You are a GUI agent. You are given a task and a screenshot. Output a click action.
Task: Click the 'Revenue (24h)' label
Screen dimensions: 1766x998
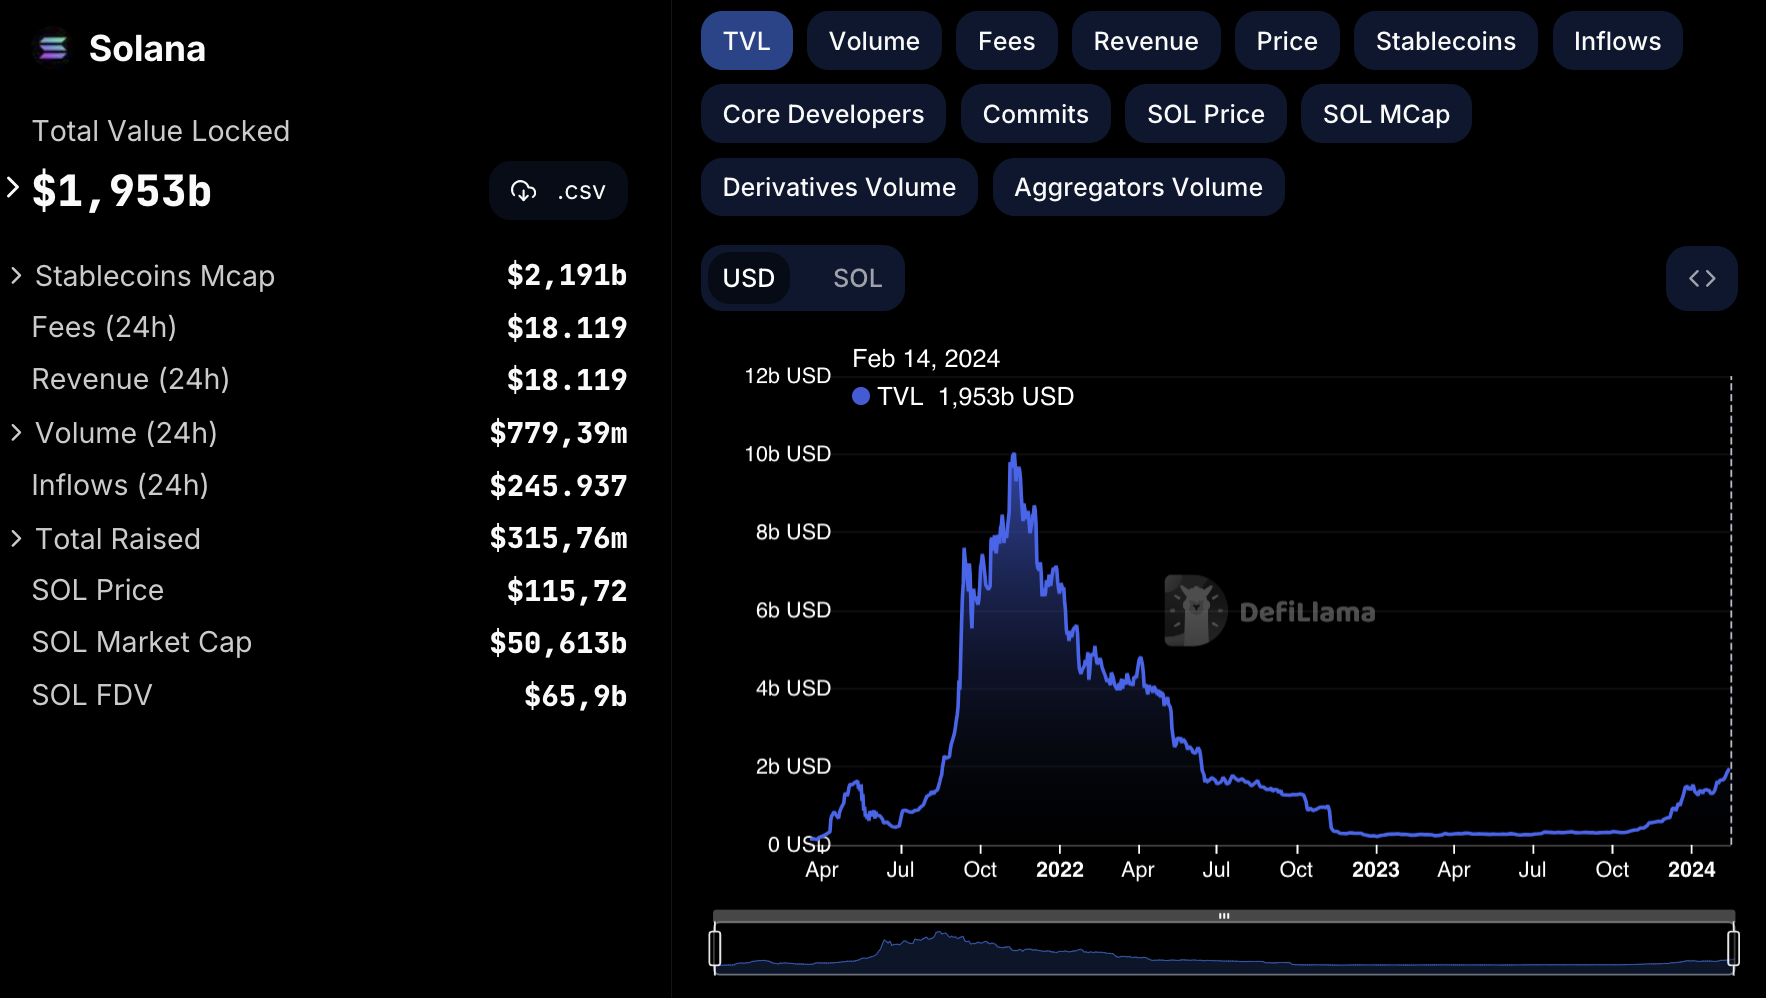coord(131,379)
